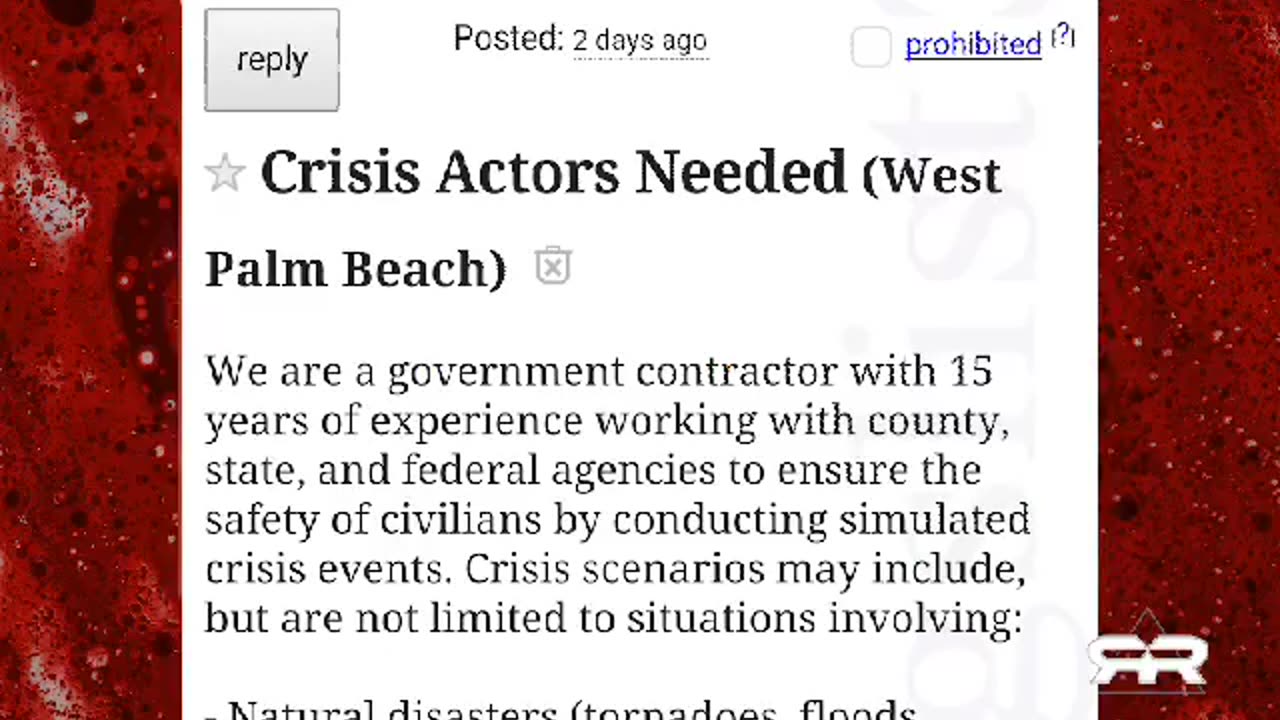Click the 'Crisis scenarios may include' line
The height and width of the screenshot is (720, 1280).
[x=745, y=569]
